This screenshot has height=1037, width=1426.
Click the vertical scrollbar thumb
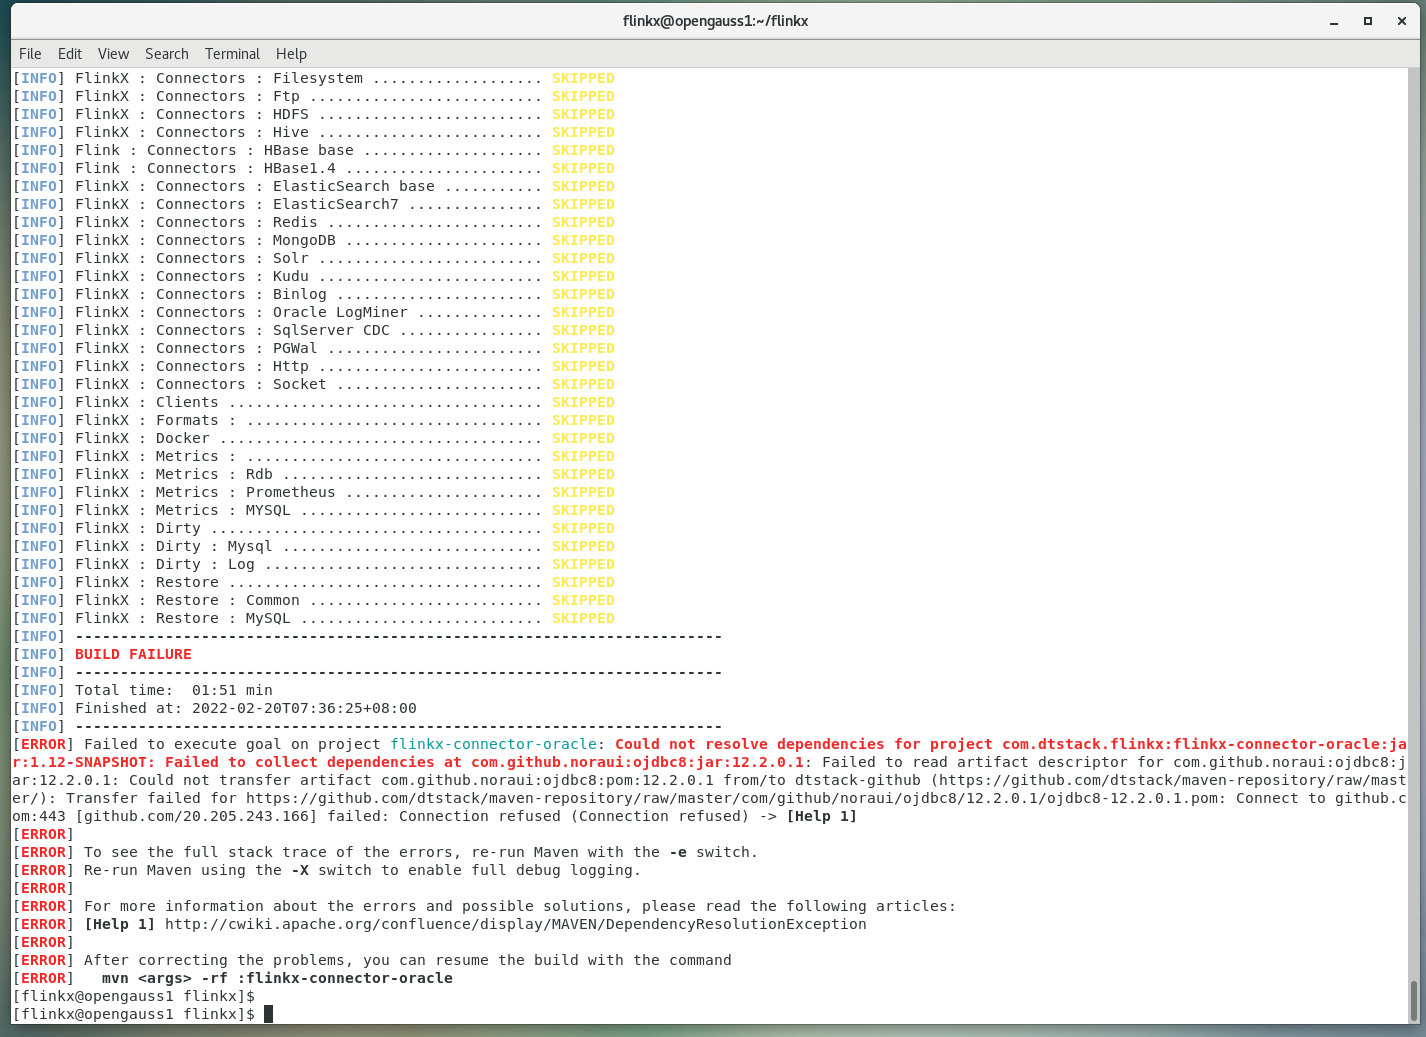[1413, 1000]
